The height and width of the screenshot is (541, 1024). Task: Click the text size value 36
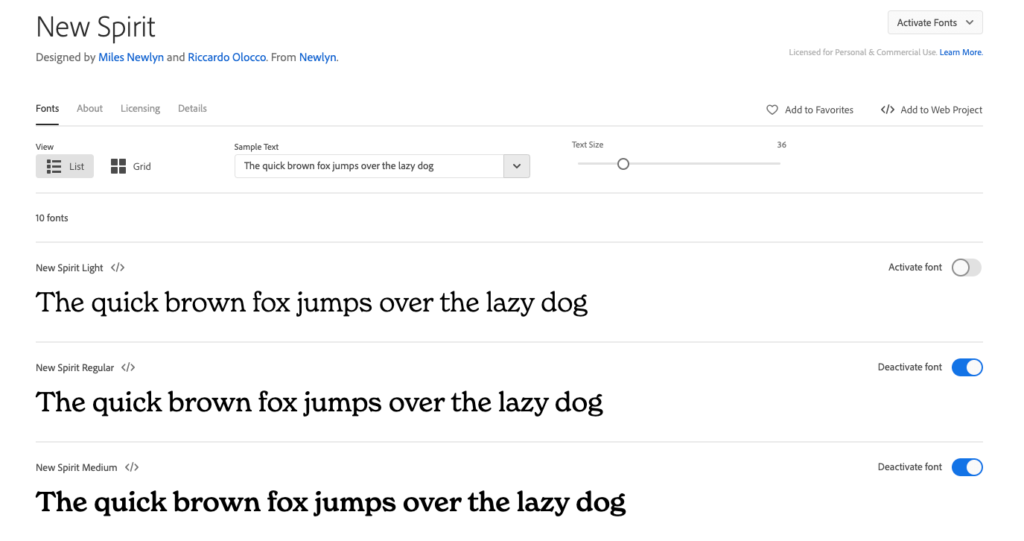(x=782, y=145)
